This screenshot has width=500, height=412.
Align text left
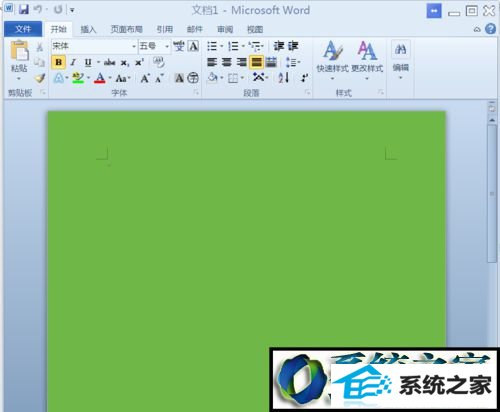(212, 62)
